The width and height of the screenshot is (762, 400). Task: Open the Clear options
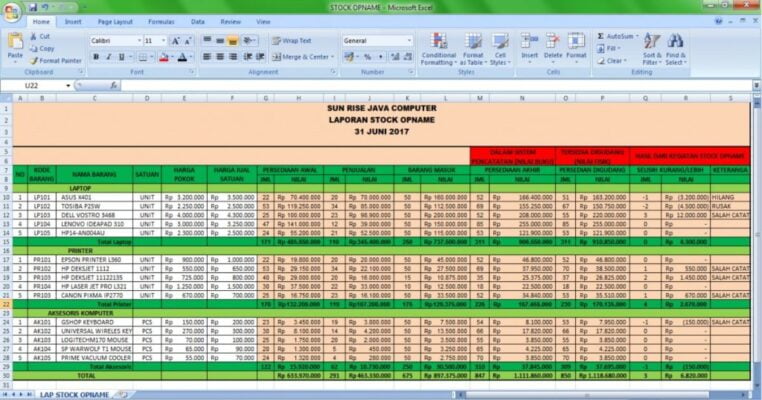click(x=611, y=61)
